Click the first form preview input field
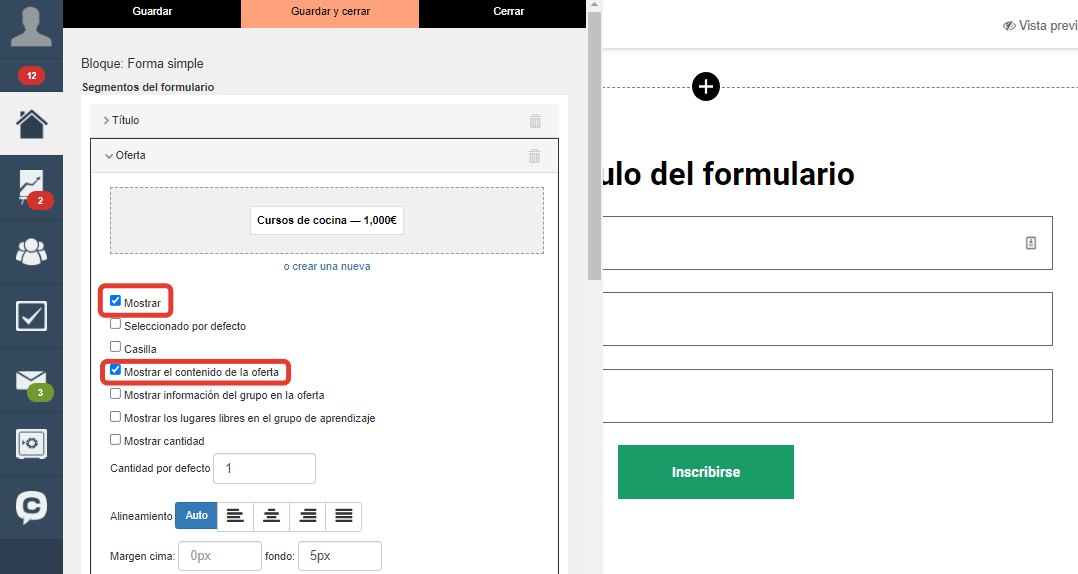1078x574 pixels. 827,243
